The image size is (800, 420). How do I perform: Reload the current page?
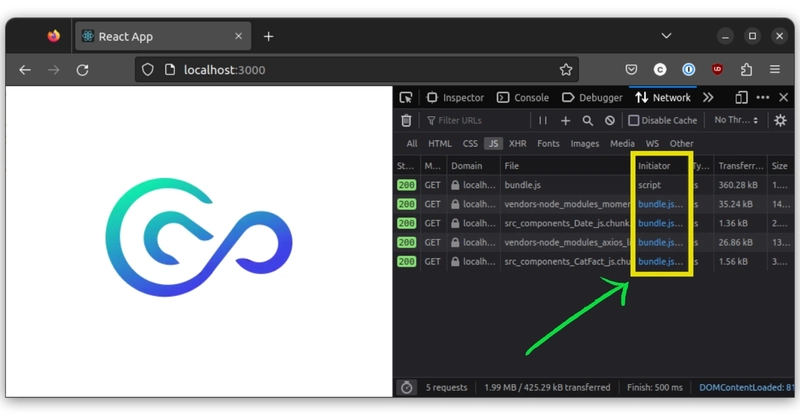(83, 70)
